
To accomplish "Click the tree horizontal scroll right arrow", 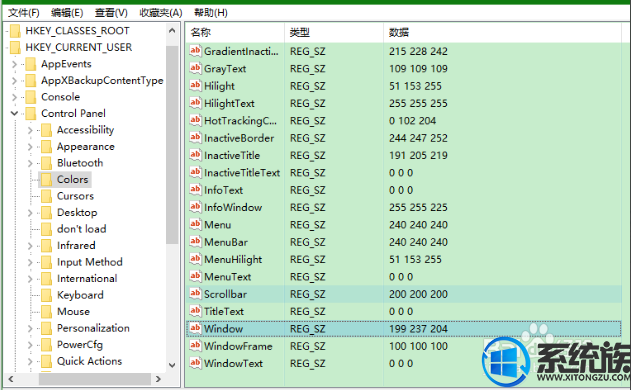I will point(158,379).
